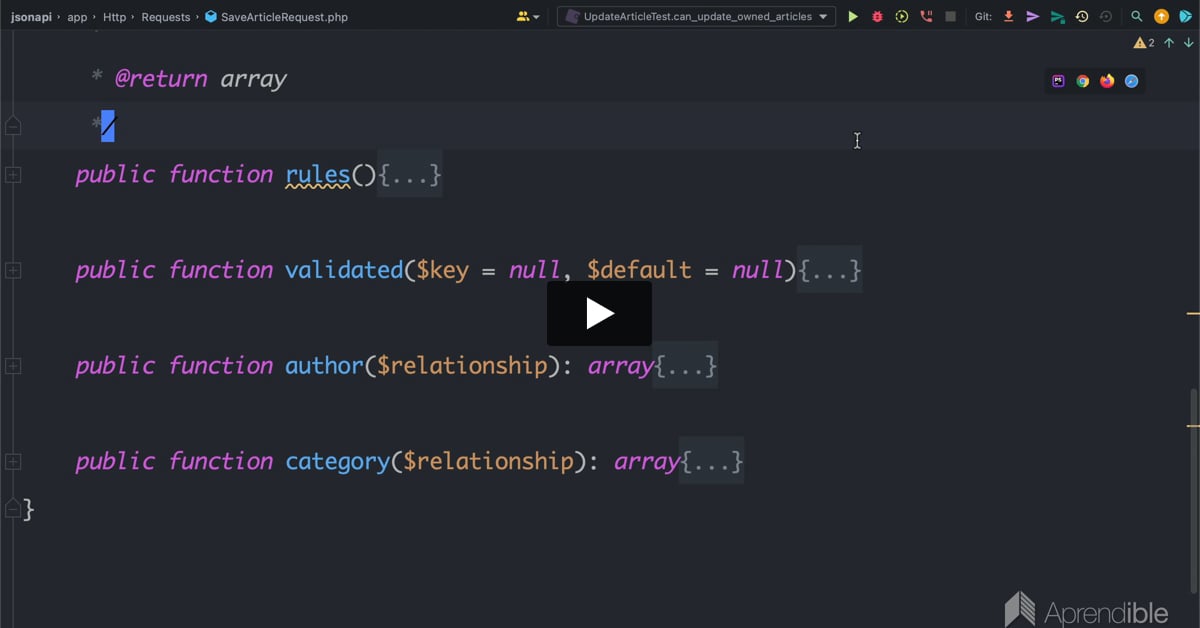Run the test with green Run icon
The image size is (1200, 628).
853,17
